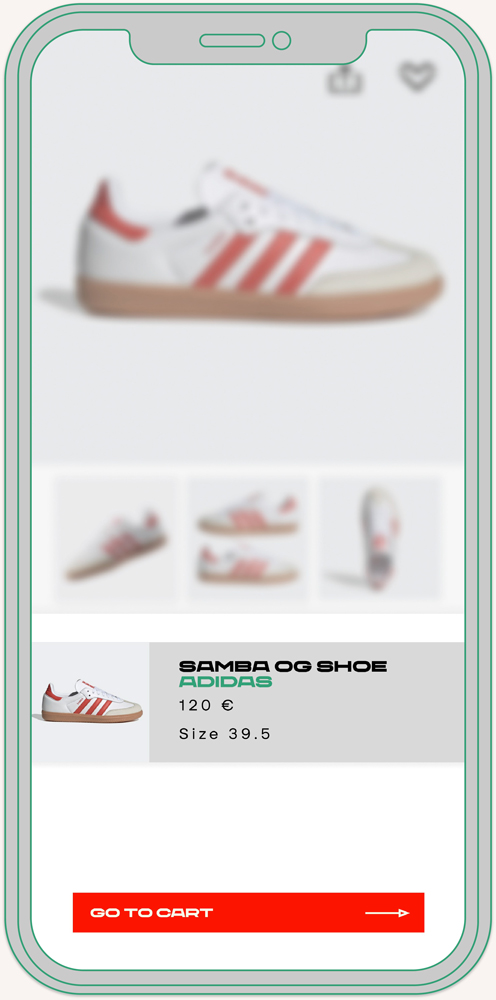This screenshot has width=496, height=1000.
Task: Click the arrow icon on the red cart button
Action: pyautogui.click(x=387, y=913)
